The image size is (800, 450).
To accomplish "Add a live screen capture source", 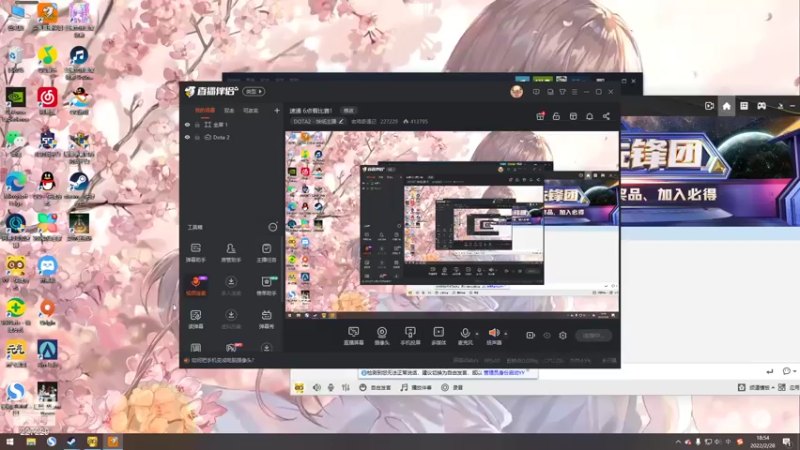I will (x=353, y=336).
